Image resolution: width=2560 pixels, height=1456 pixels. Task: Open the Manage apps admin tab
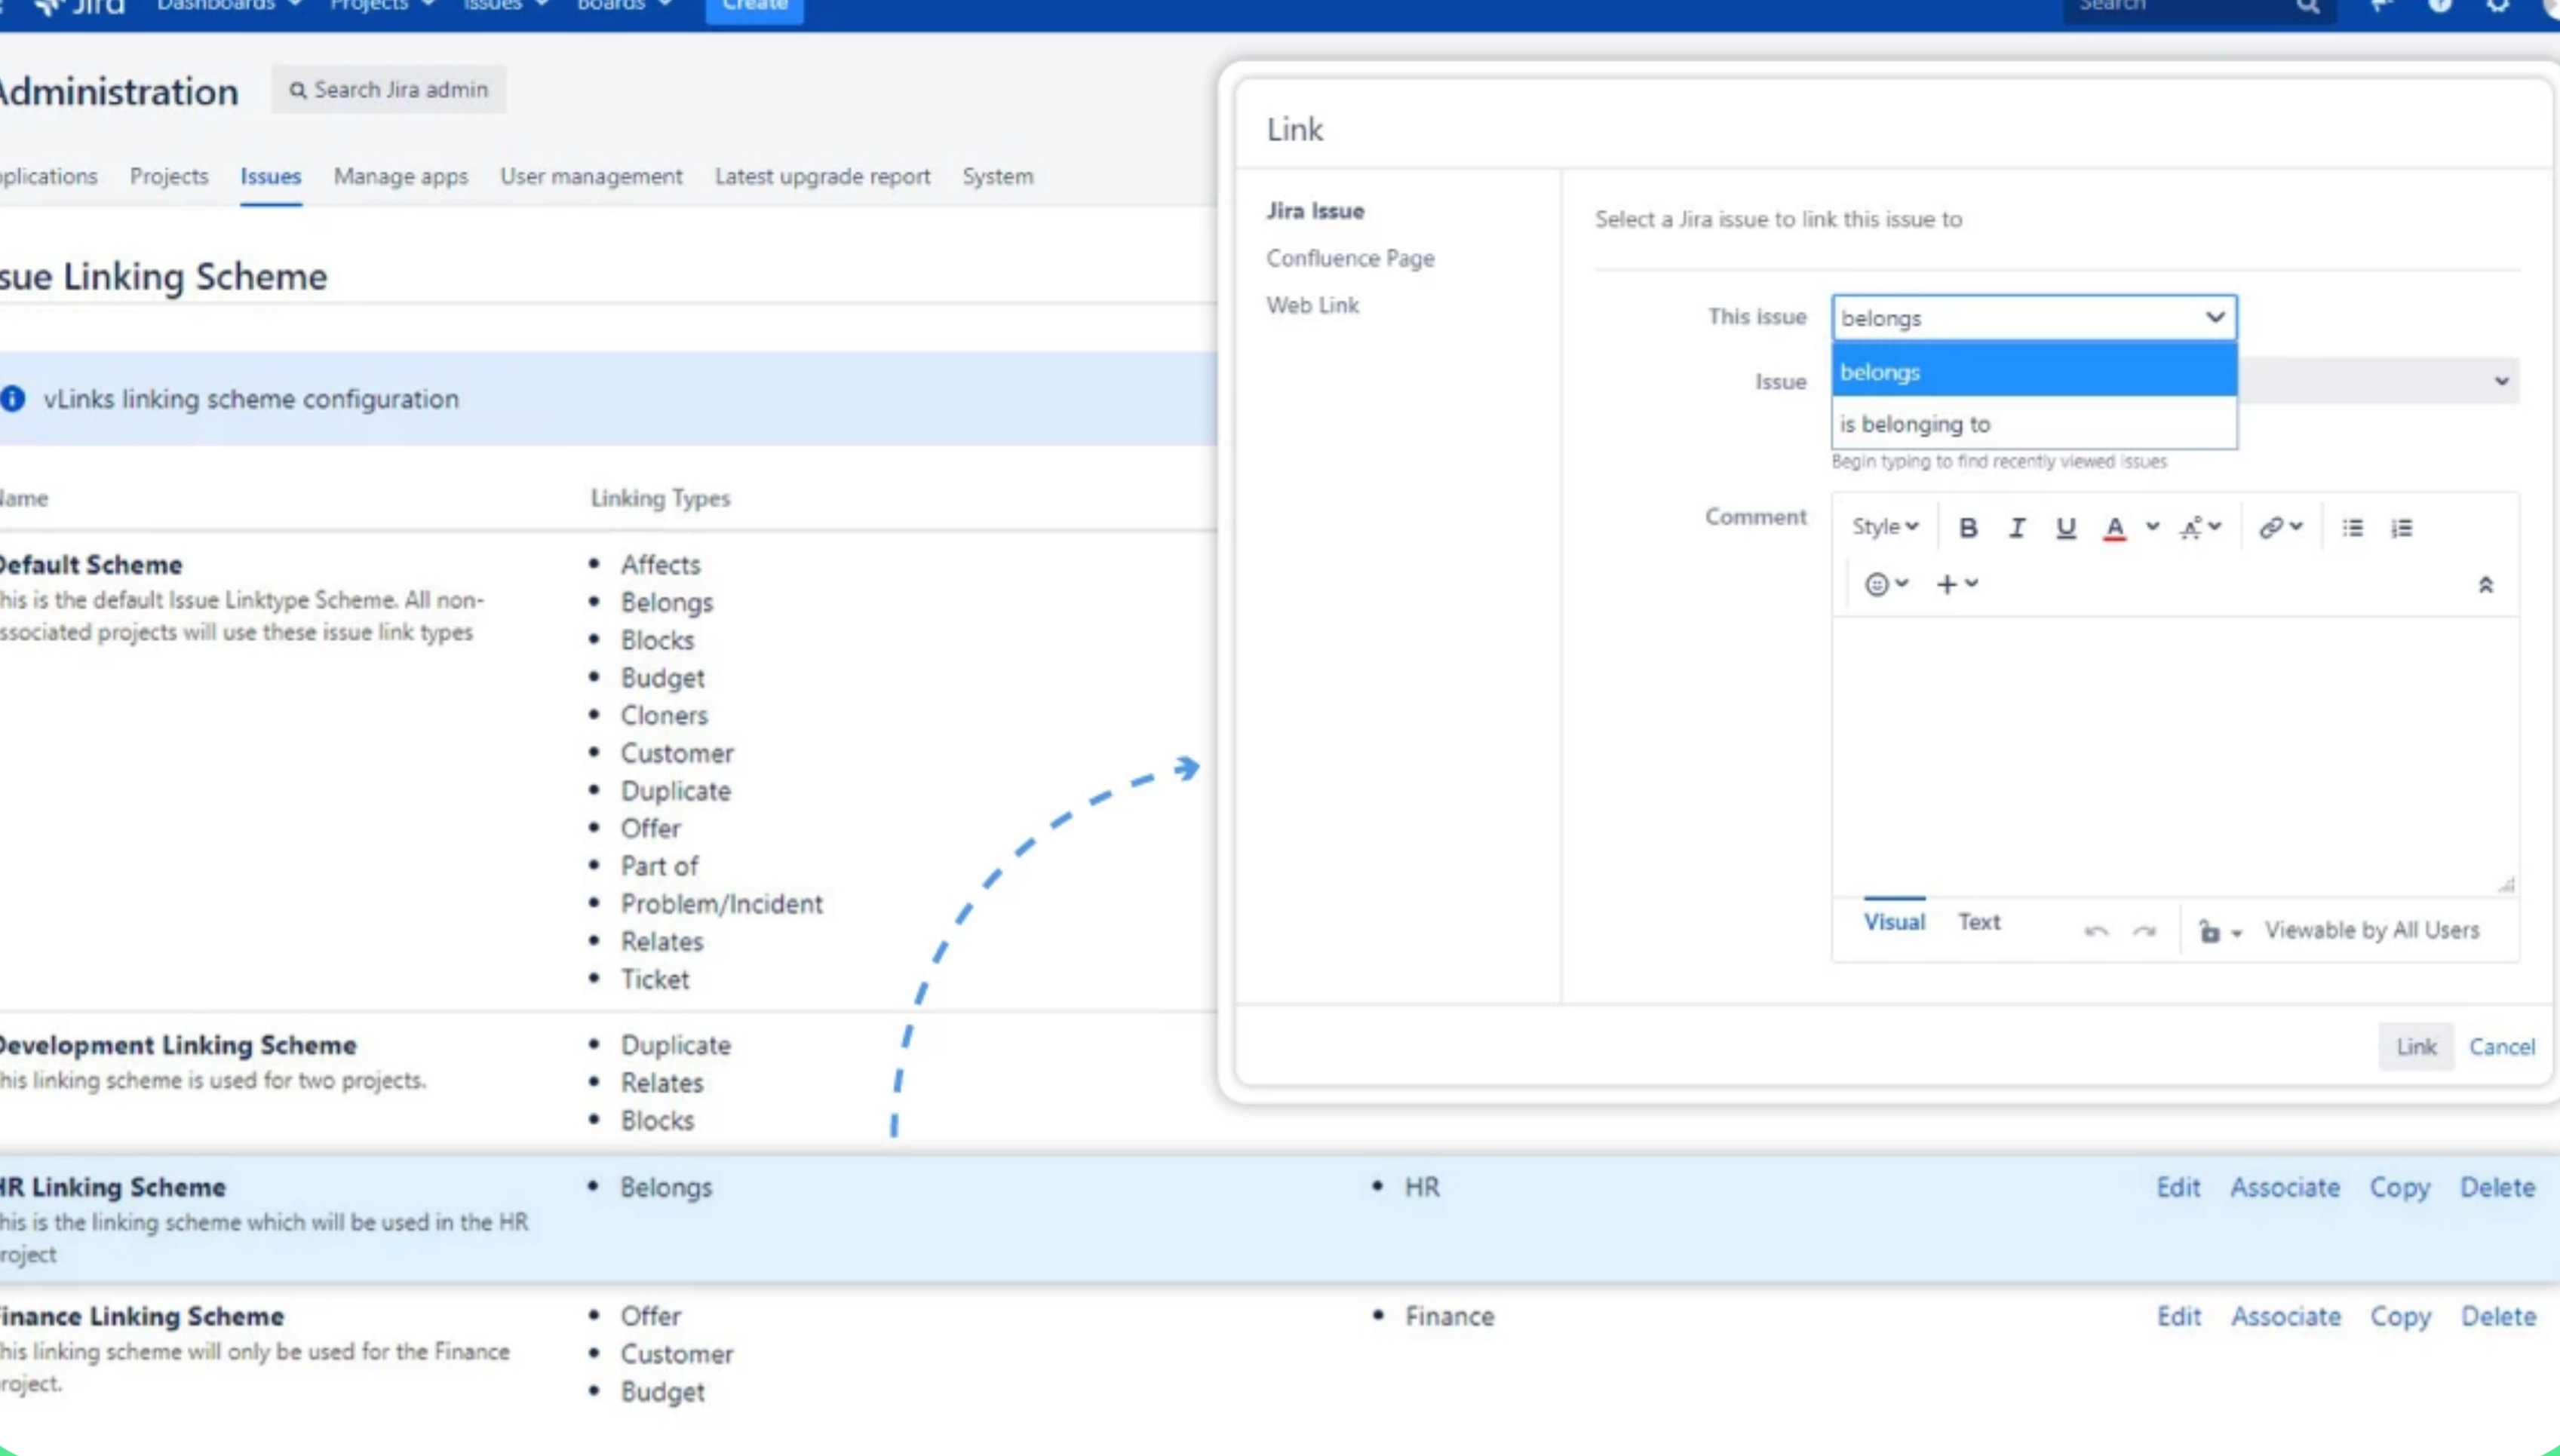[400, 177]
